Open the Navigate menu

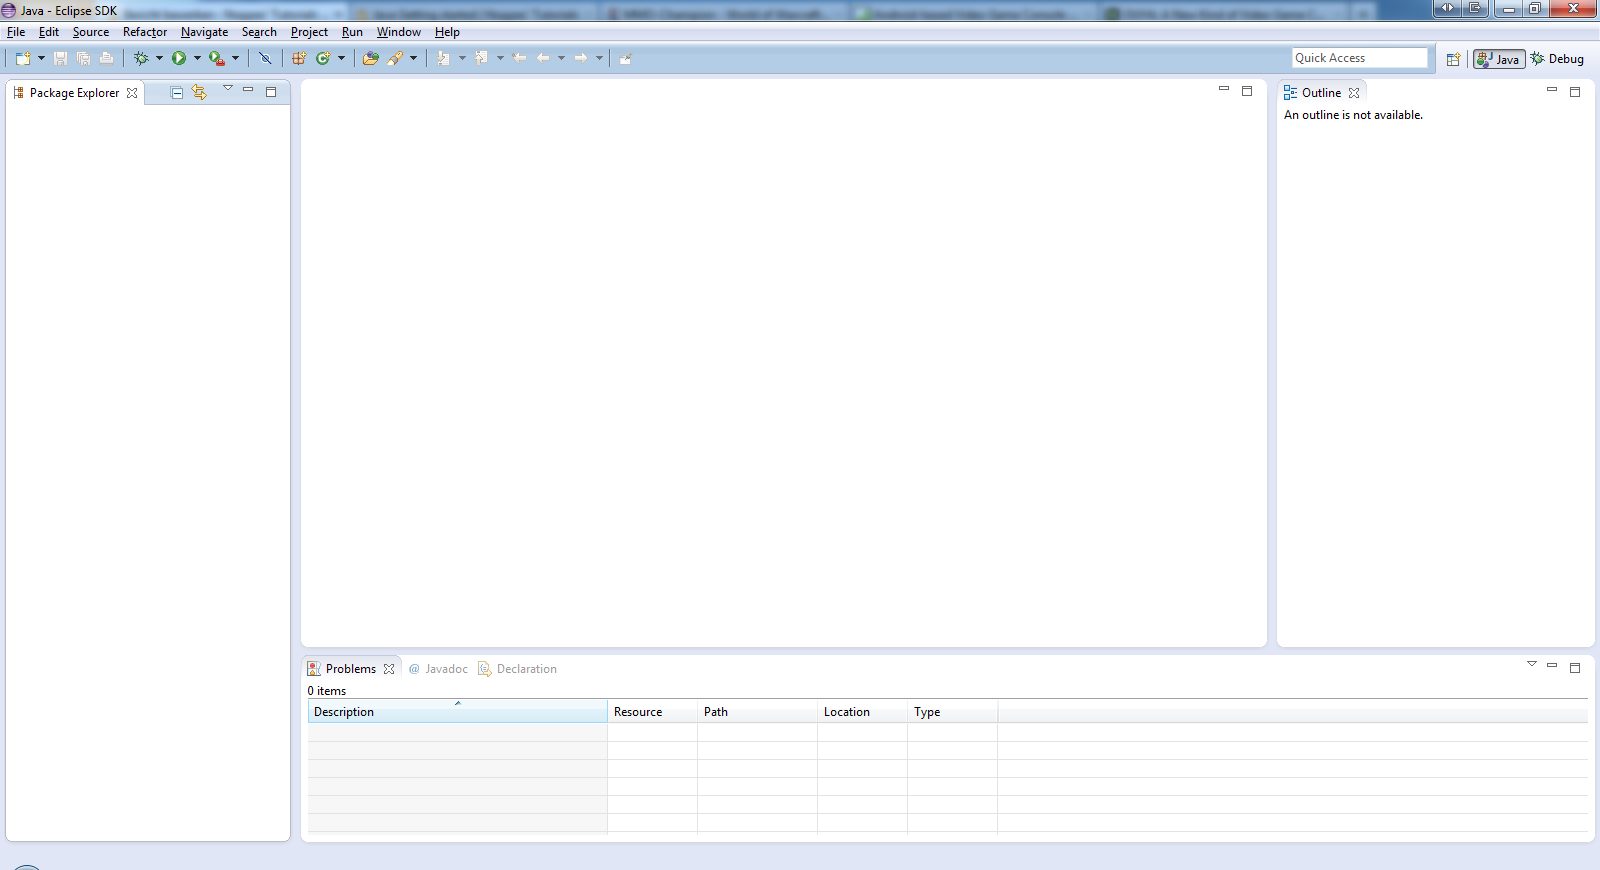tap(204, 32)
